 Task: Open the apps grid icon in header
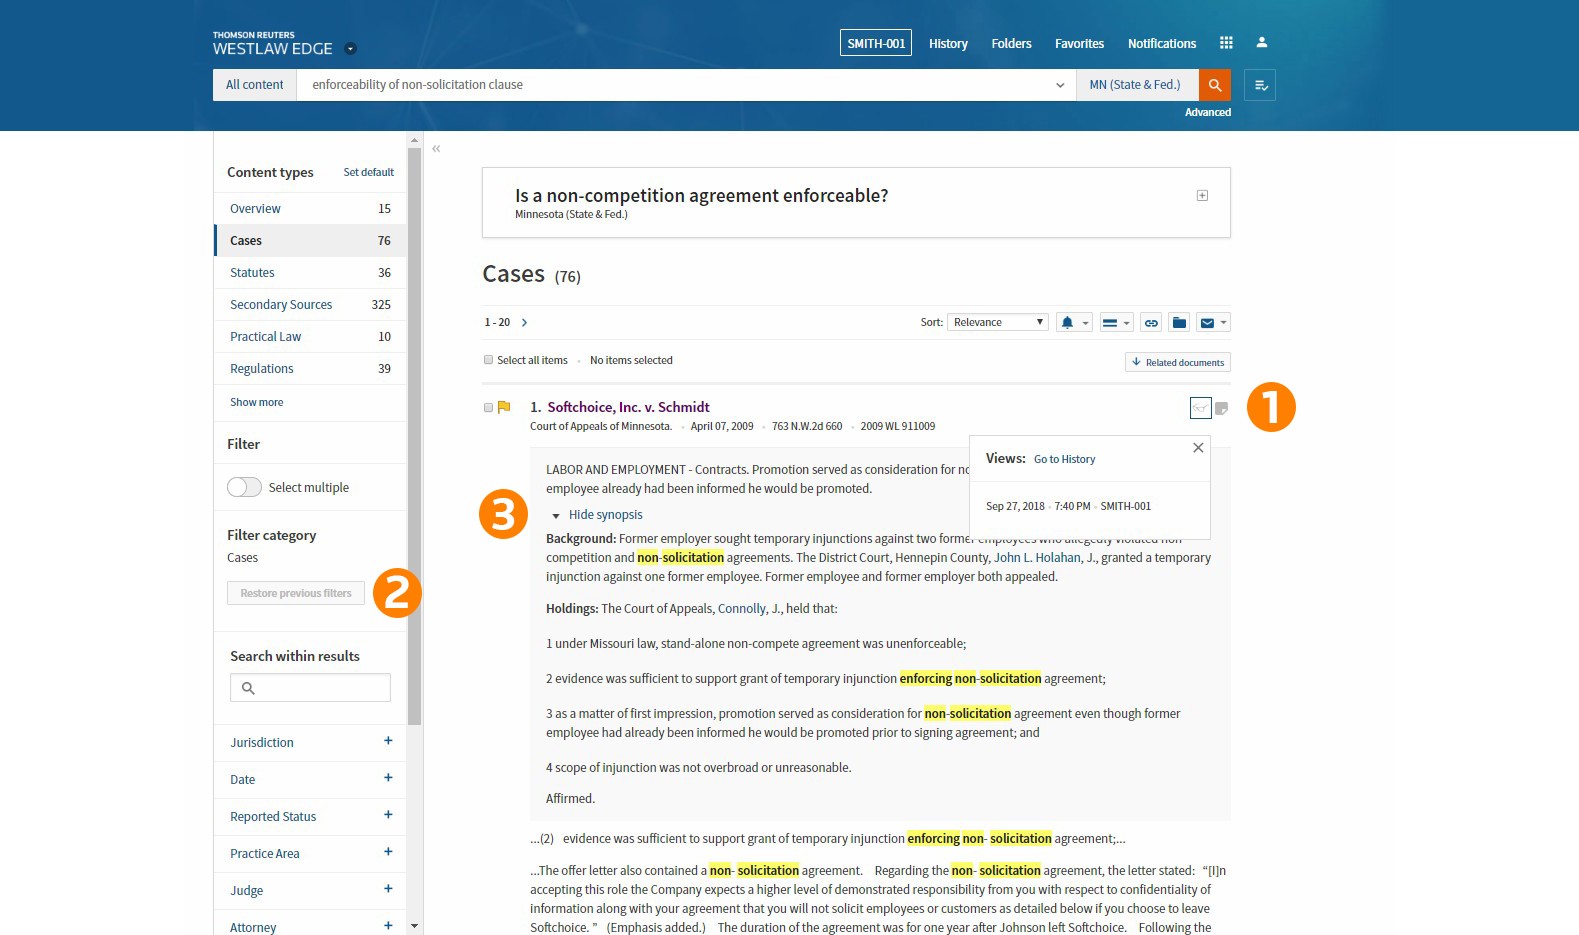pos(1226,43)
